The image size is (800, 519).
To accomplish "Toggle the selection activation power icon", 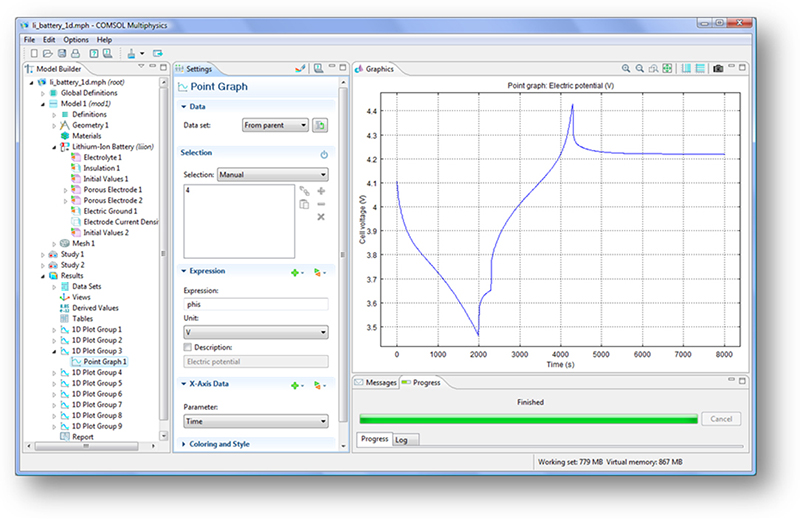I will 324,154.
